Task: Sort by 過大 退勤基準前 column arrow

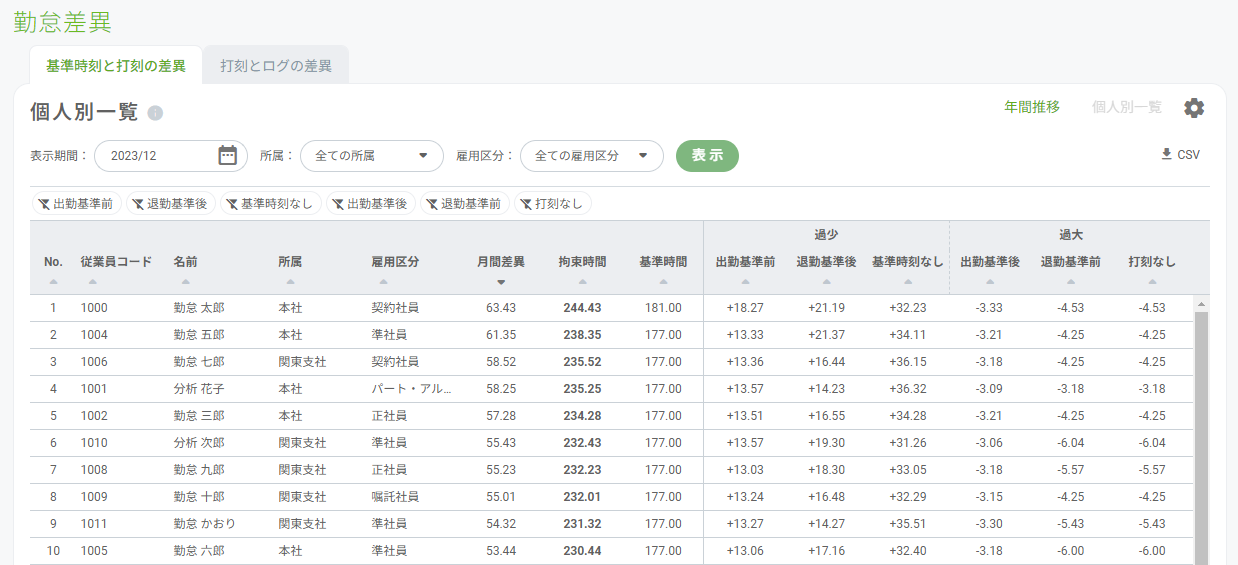Action: (1070, 282)
